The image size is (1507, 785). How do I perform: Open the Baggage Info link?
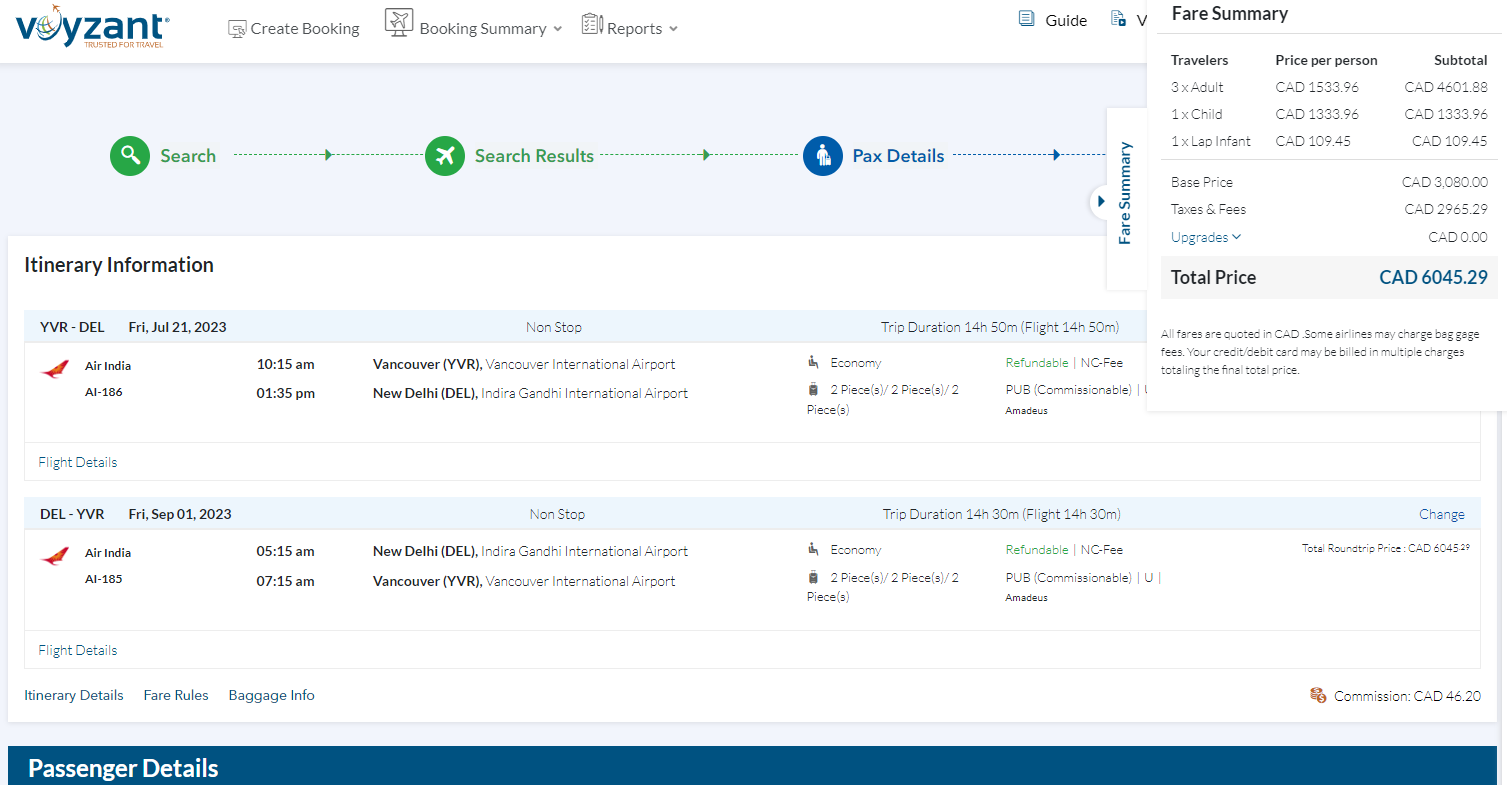pyautogui.click(x=271, y=695)
